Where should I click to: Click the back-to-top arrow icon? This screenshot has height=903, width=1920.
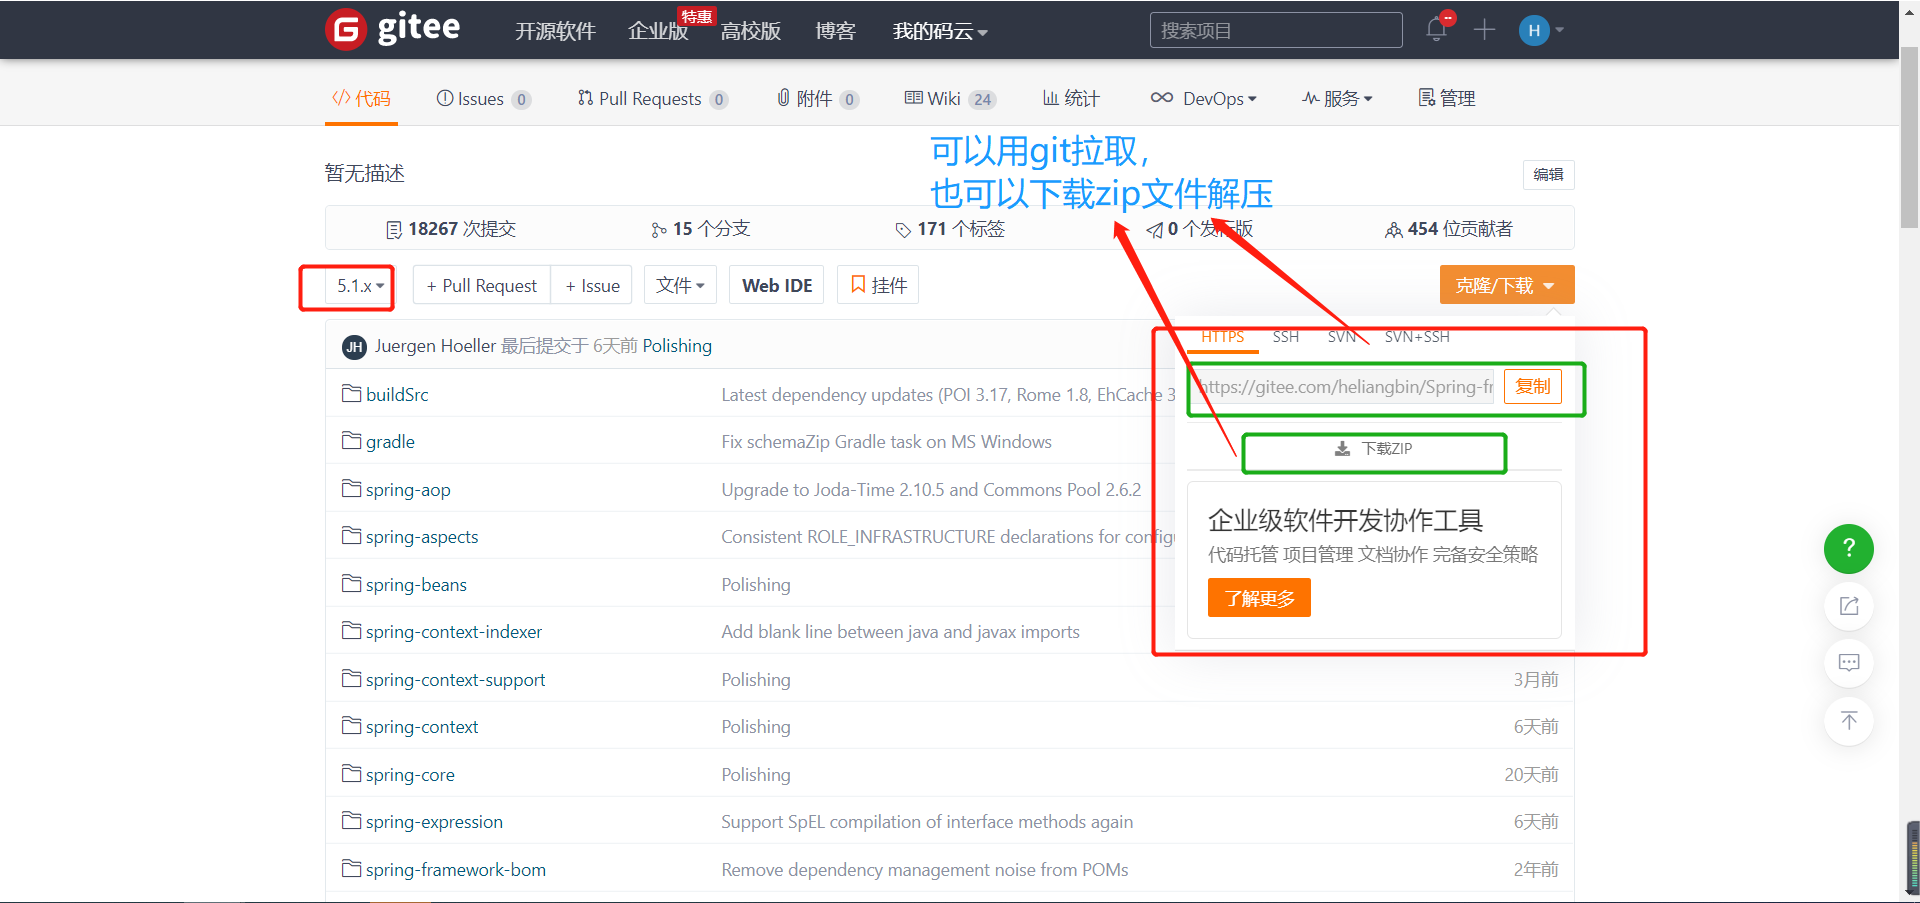pos(1849,720)
